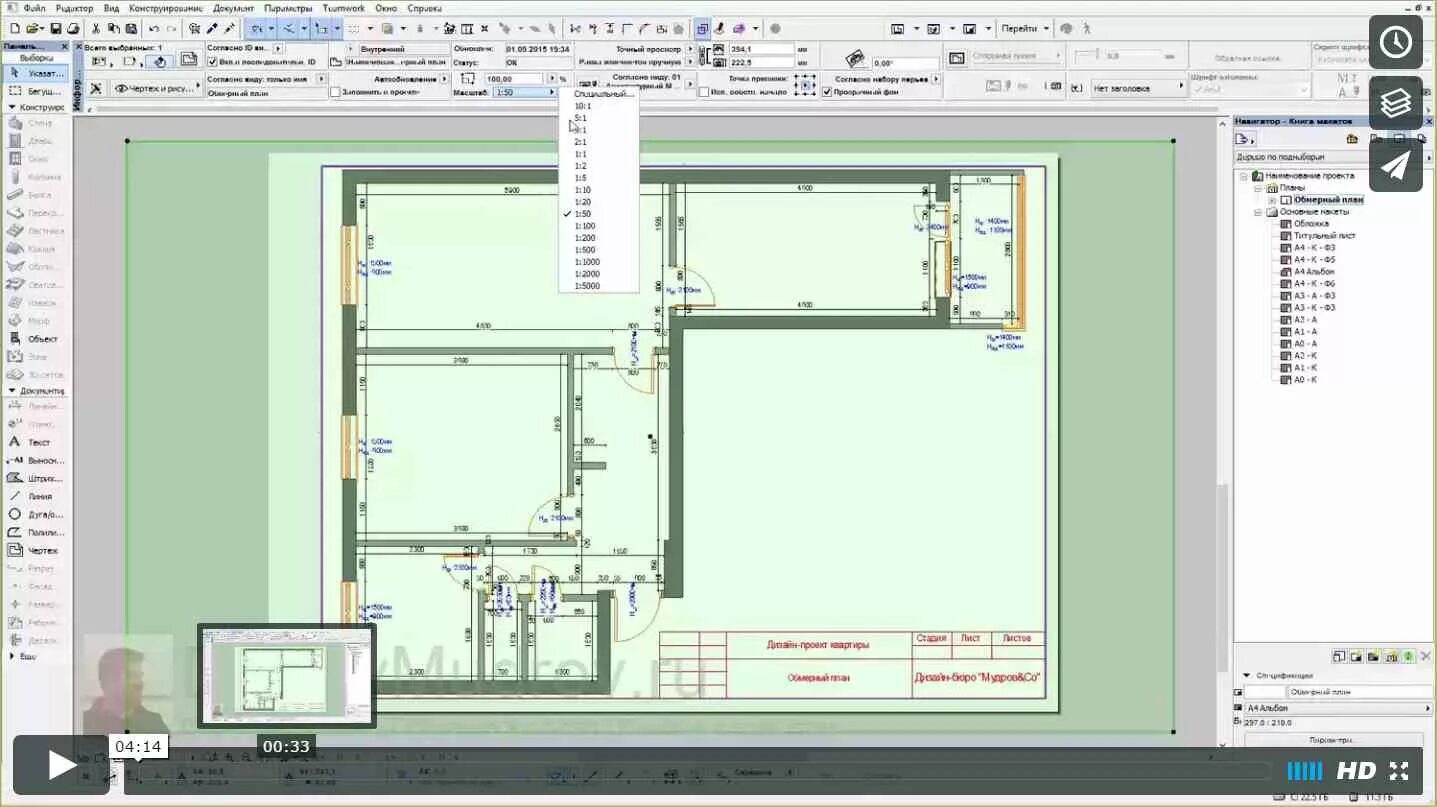
Task: Select the Указатель arrow tool
Action: (x=38, y=73)
